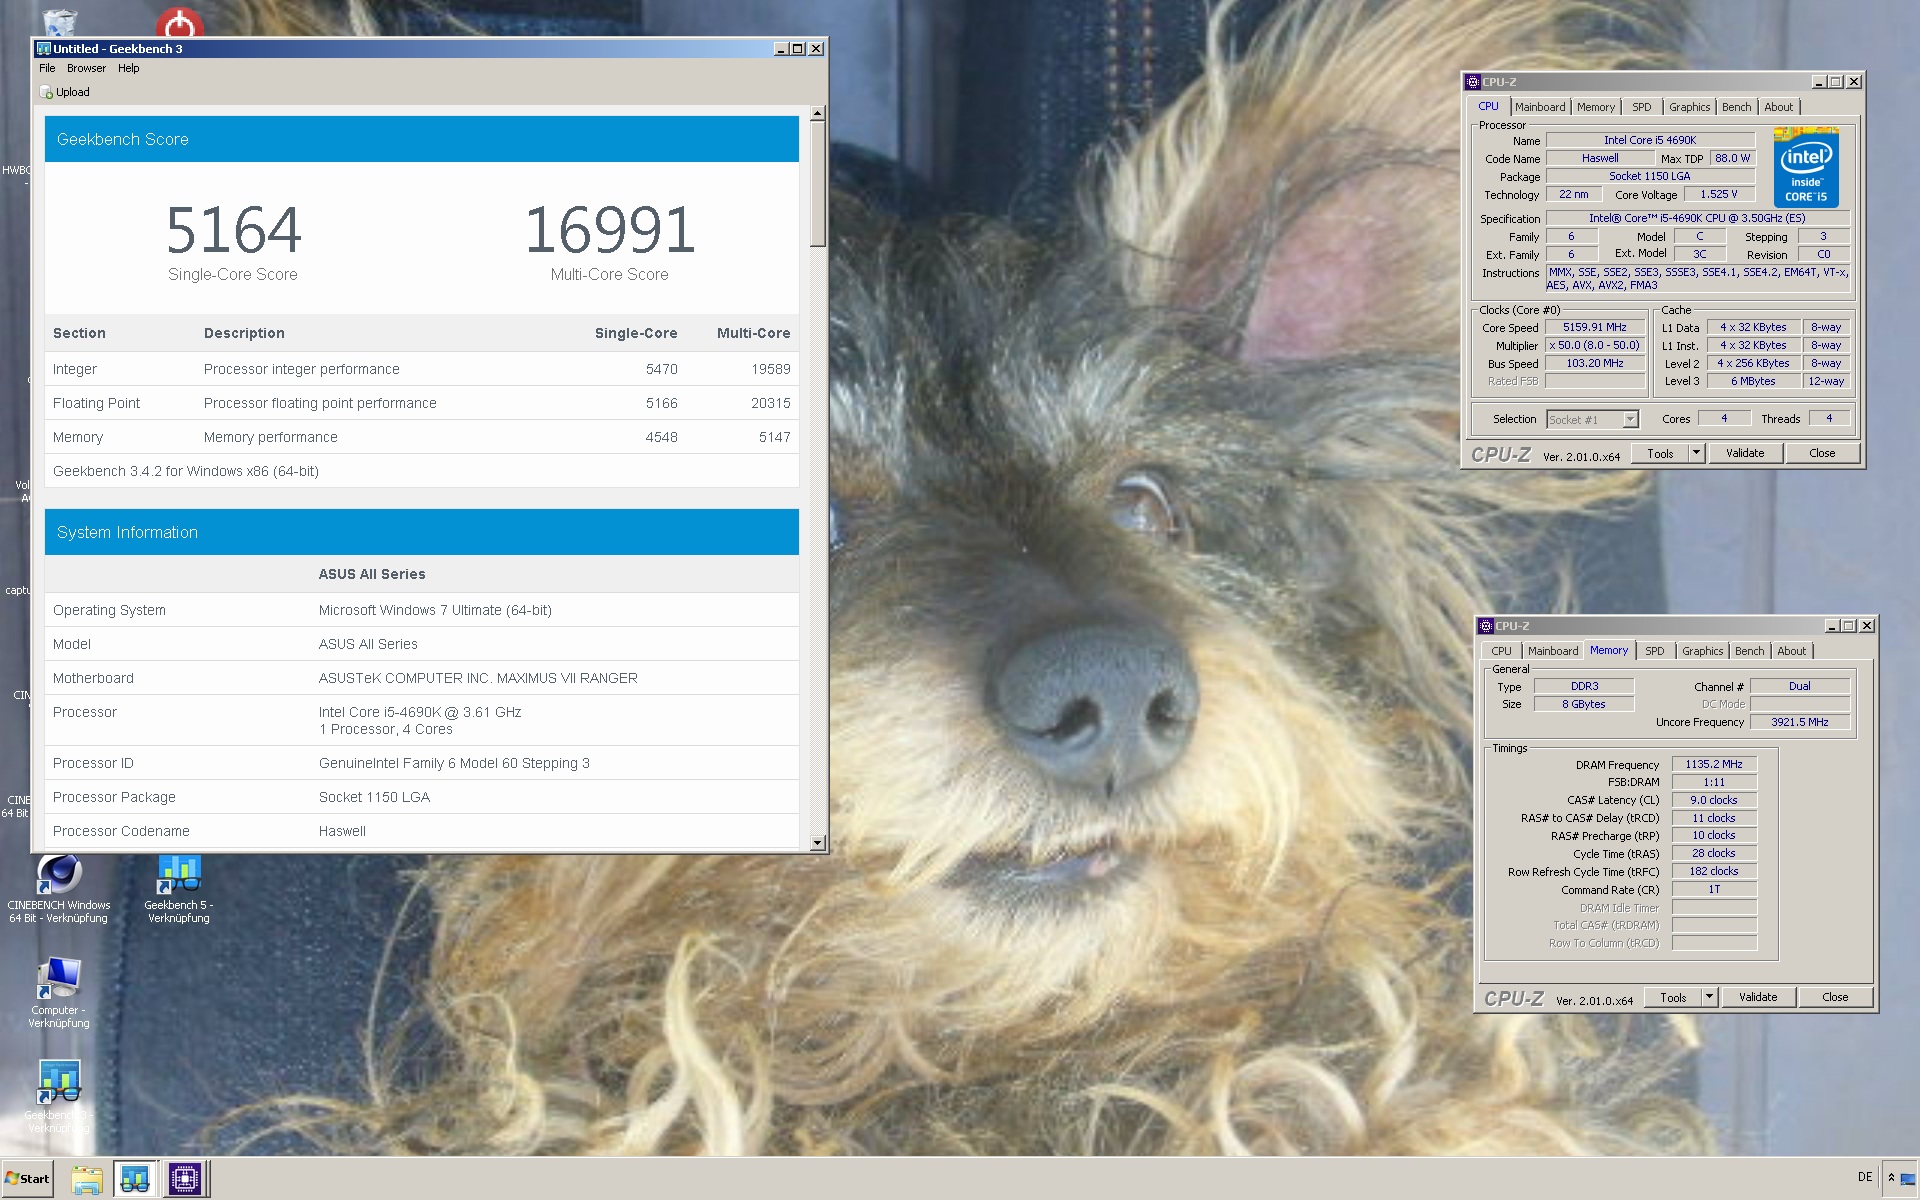This screenshot has height=1200, width=1920.
Task: Click the DE language indicator in tray
Action: tap(1865, 1177)
